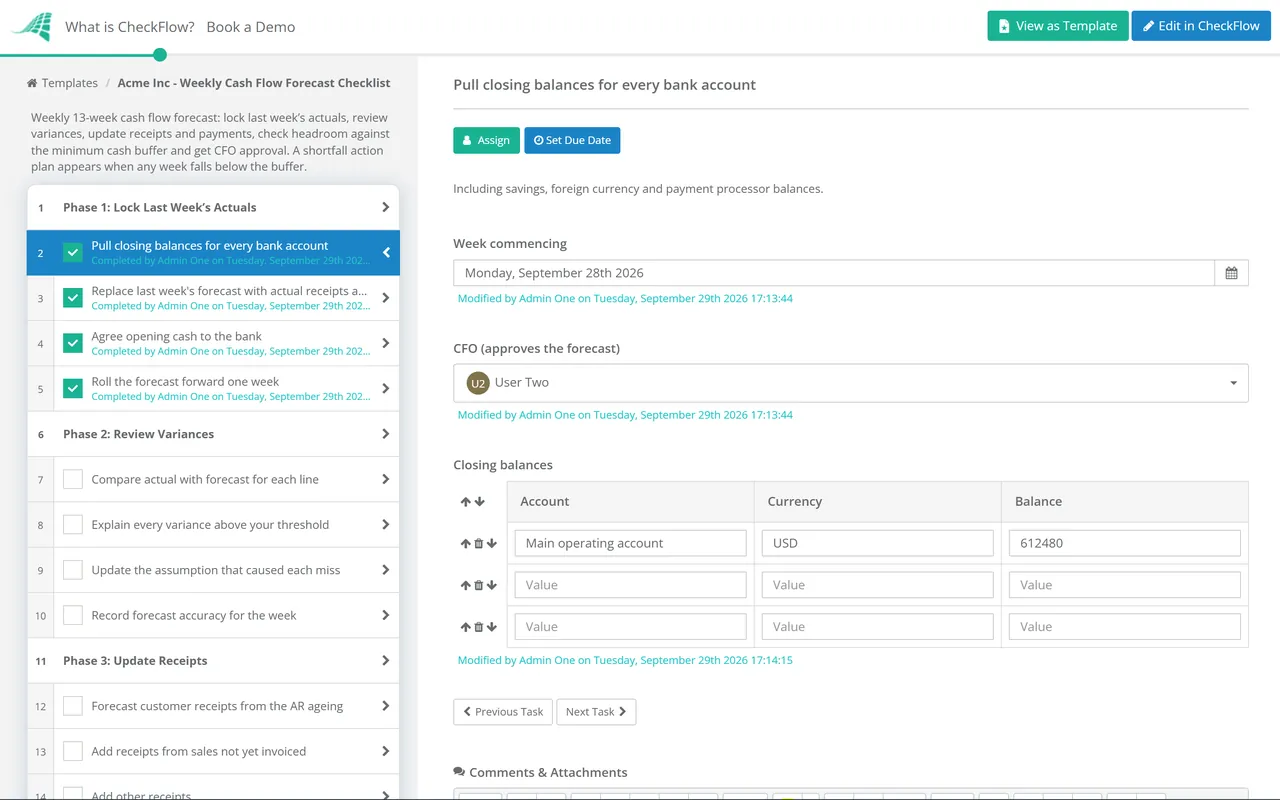This screenshot has height=800, width=1280.
Task: Check Add receipts from sales not yet invoiced
Action: pyautogui.click(x=73, y=752)
